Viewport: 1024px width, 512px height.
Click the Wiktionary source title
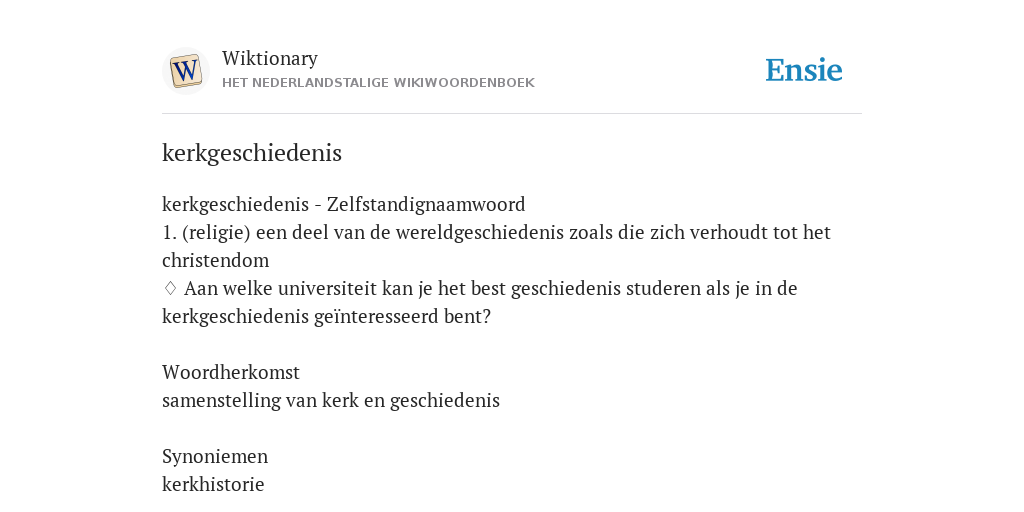click(270, 58)
